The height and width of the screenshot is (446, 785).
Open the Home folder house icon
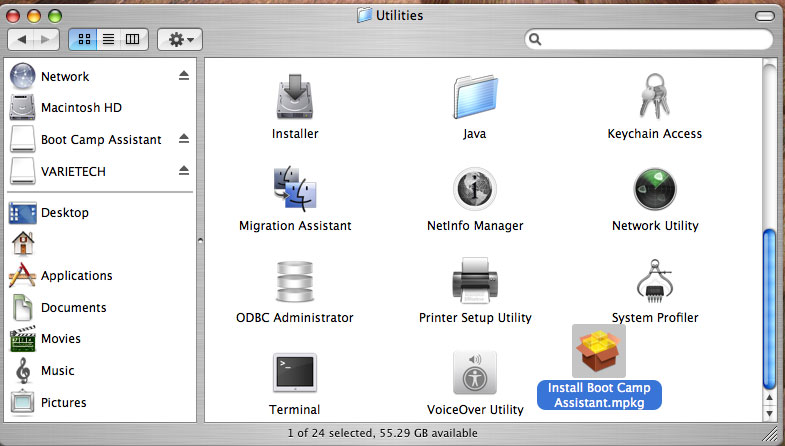(23, 244)
